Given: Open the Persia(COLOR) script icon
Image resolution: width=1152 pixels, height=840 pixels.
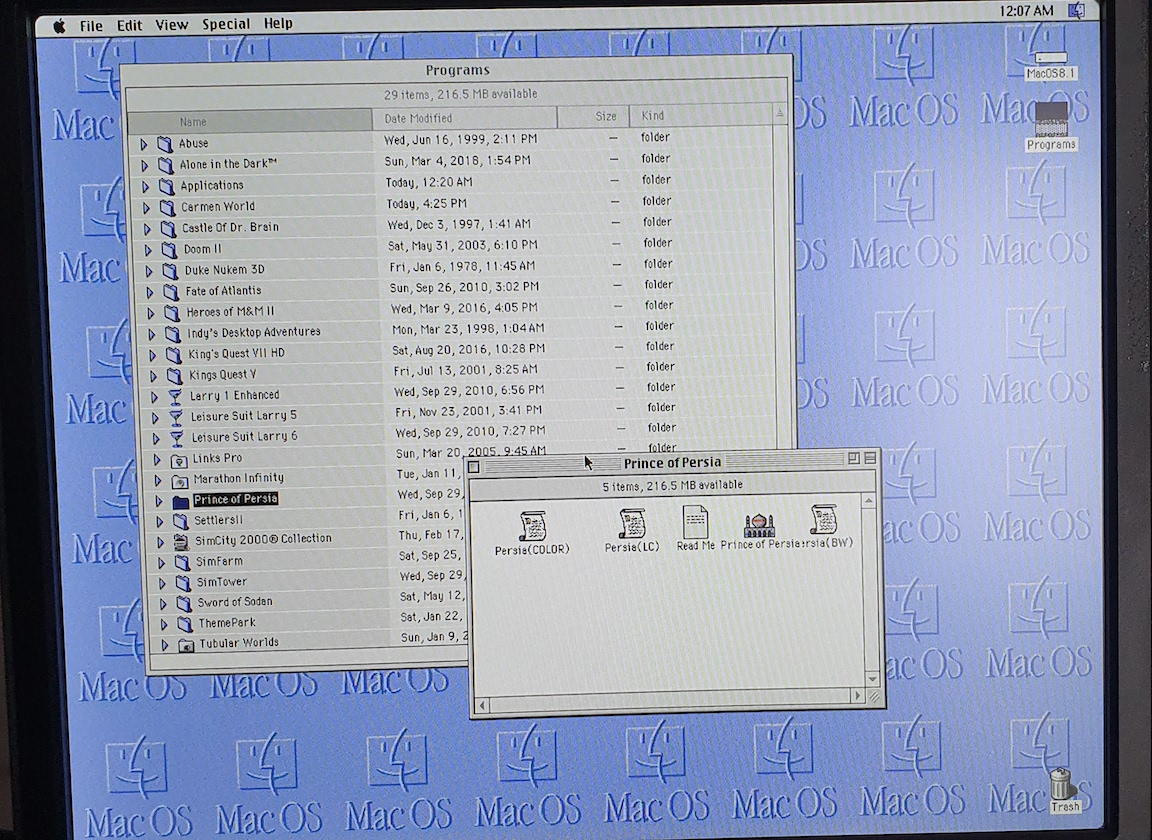Looking at the screenshot, I should click(532, 526).
